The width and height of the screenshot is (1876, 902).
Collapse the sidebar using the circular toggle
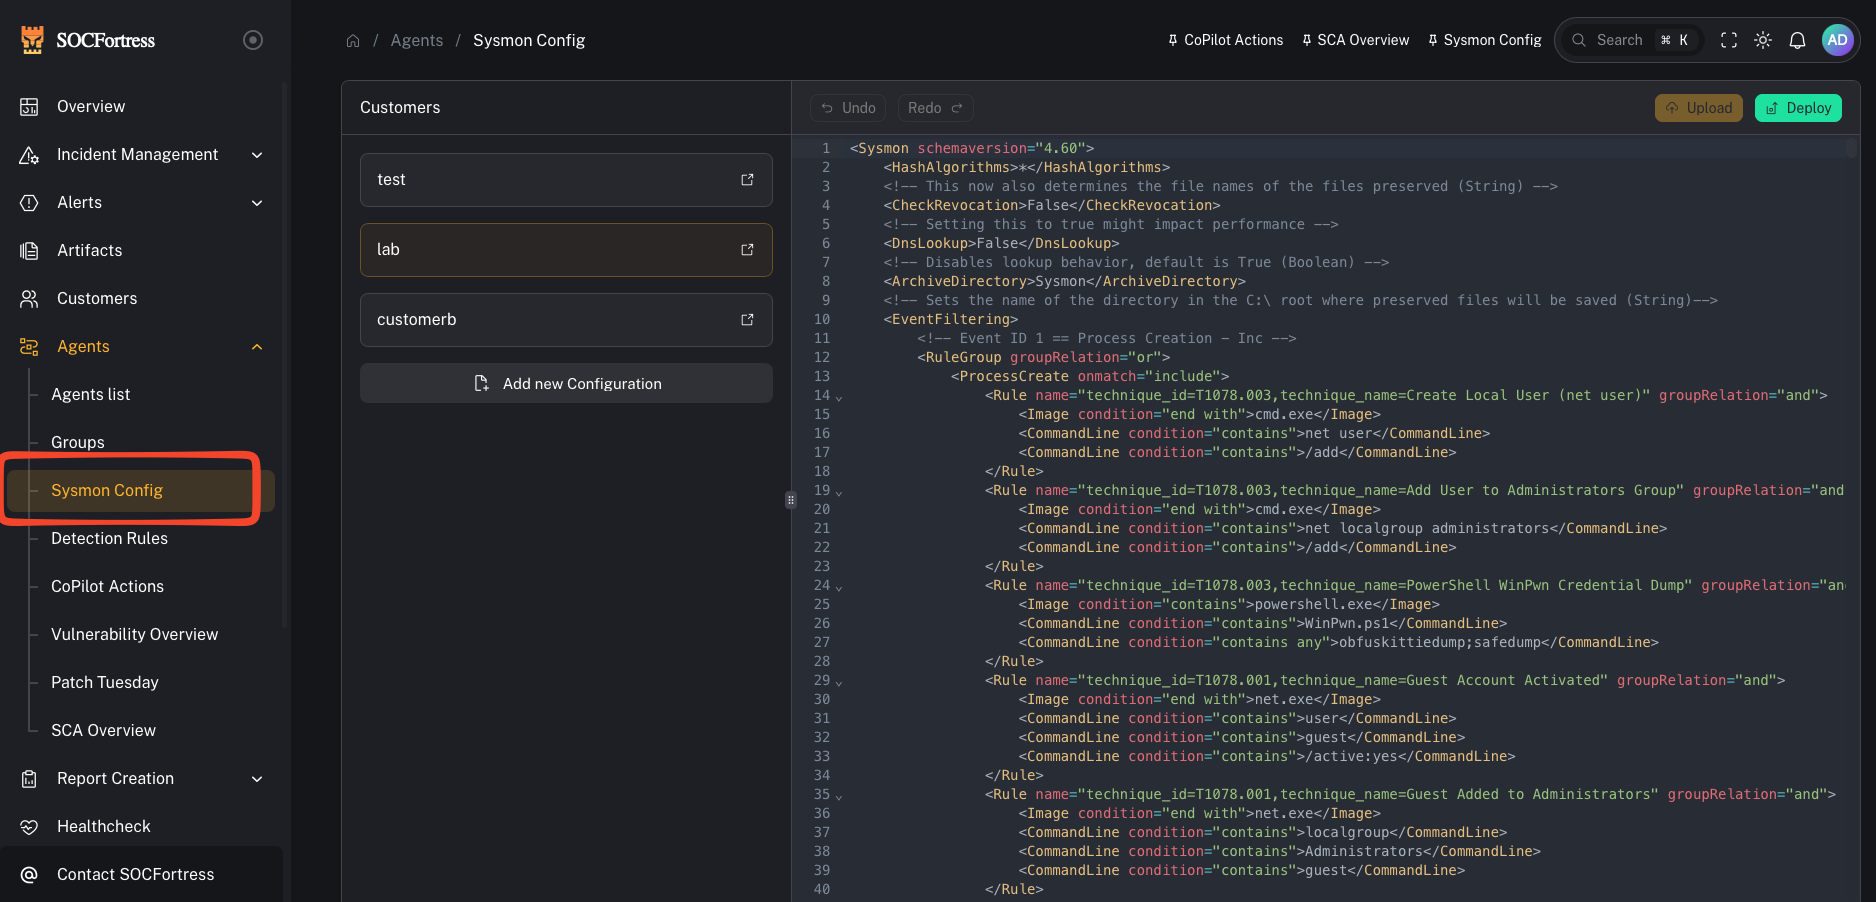coord(252,40)
